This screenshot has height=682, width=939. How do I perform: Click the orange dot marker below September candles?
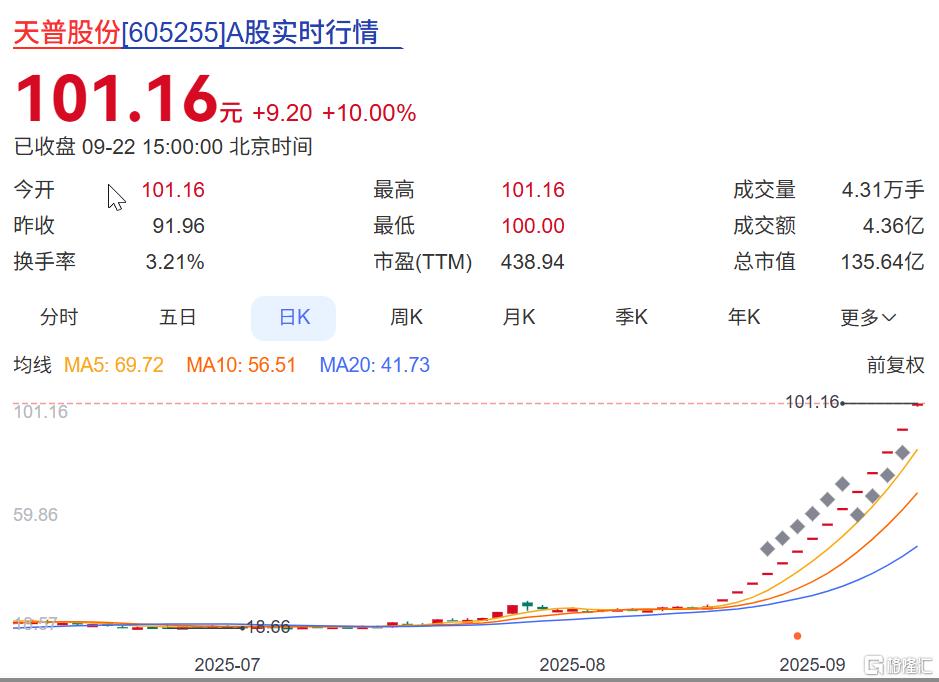pyautogui.click(x=797, y=636)
